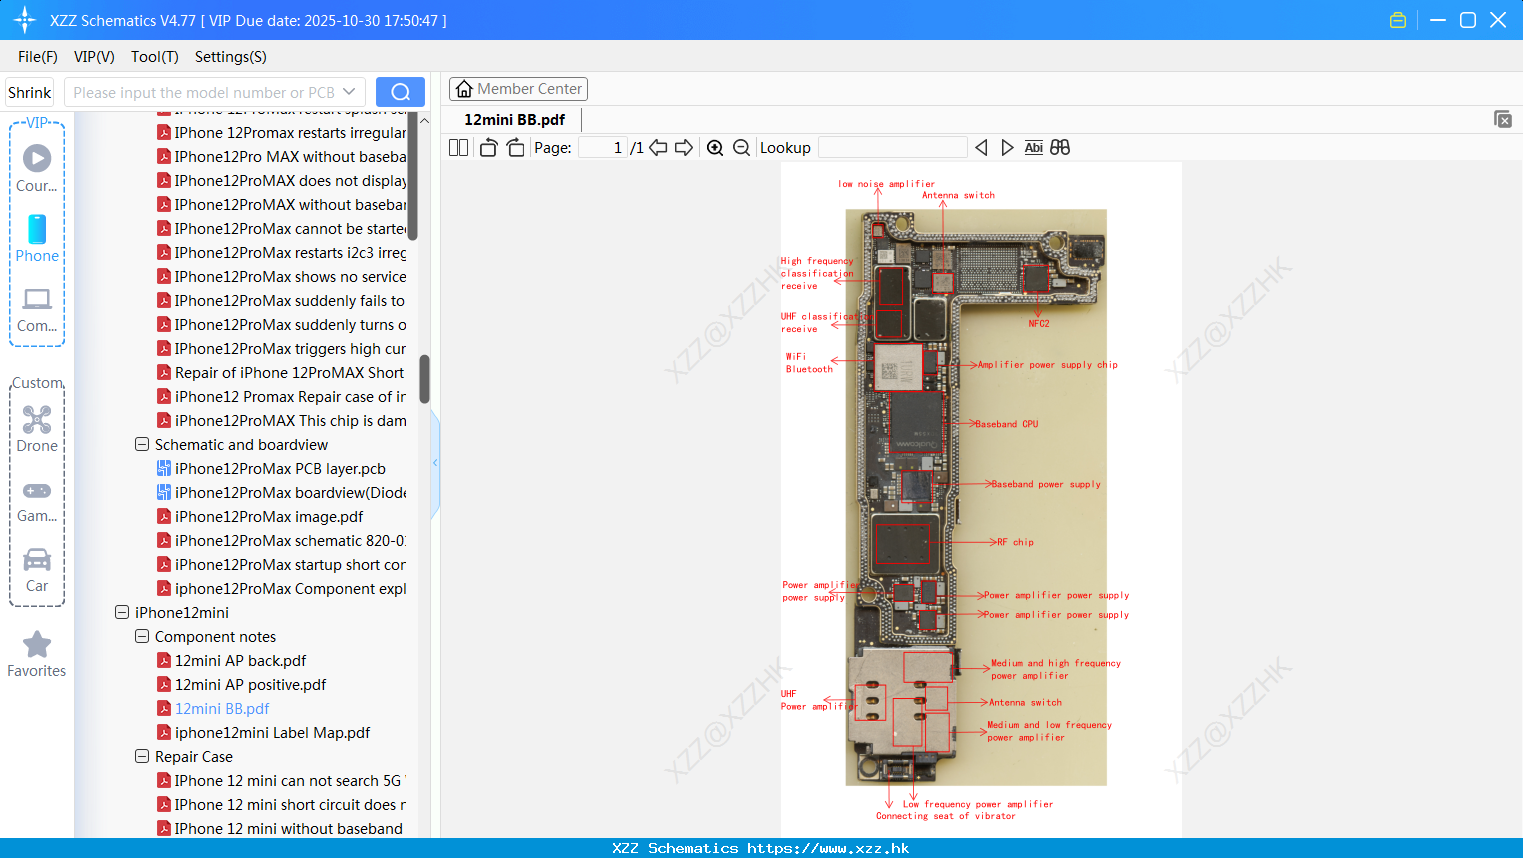Open iPhone12ProMax schematic 820-0 file
This screenshot has width=1523, height=858.
point(290,540)
